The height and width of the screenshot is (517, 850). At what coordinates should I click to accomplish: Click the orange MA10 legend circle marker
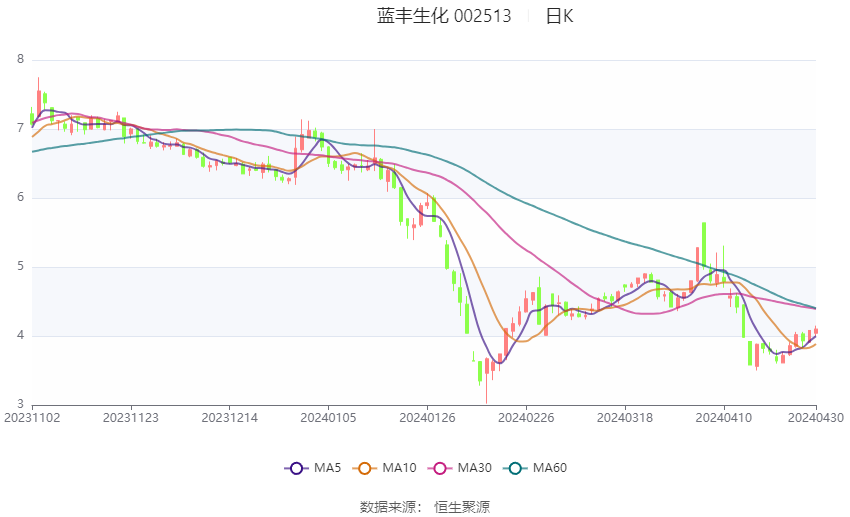365,468
